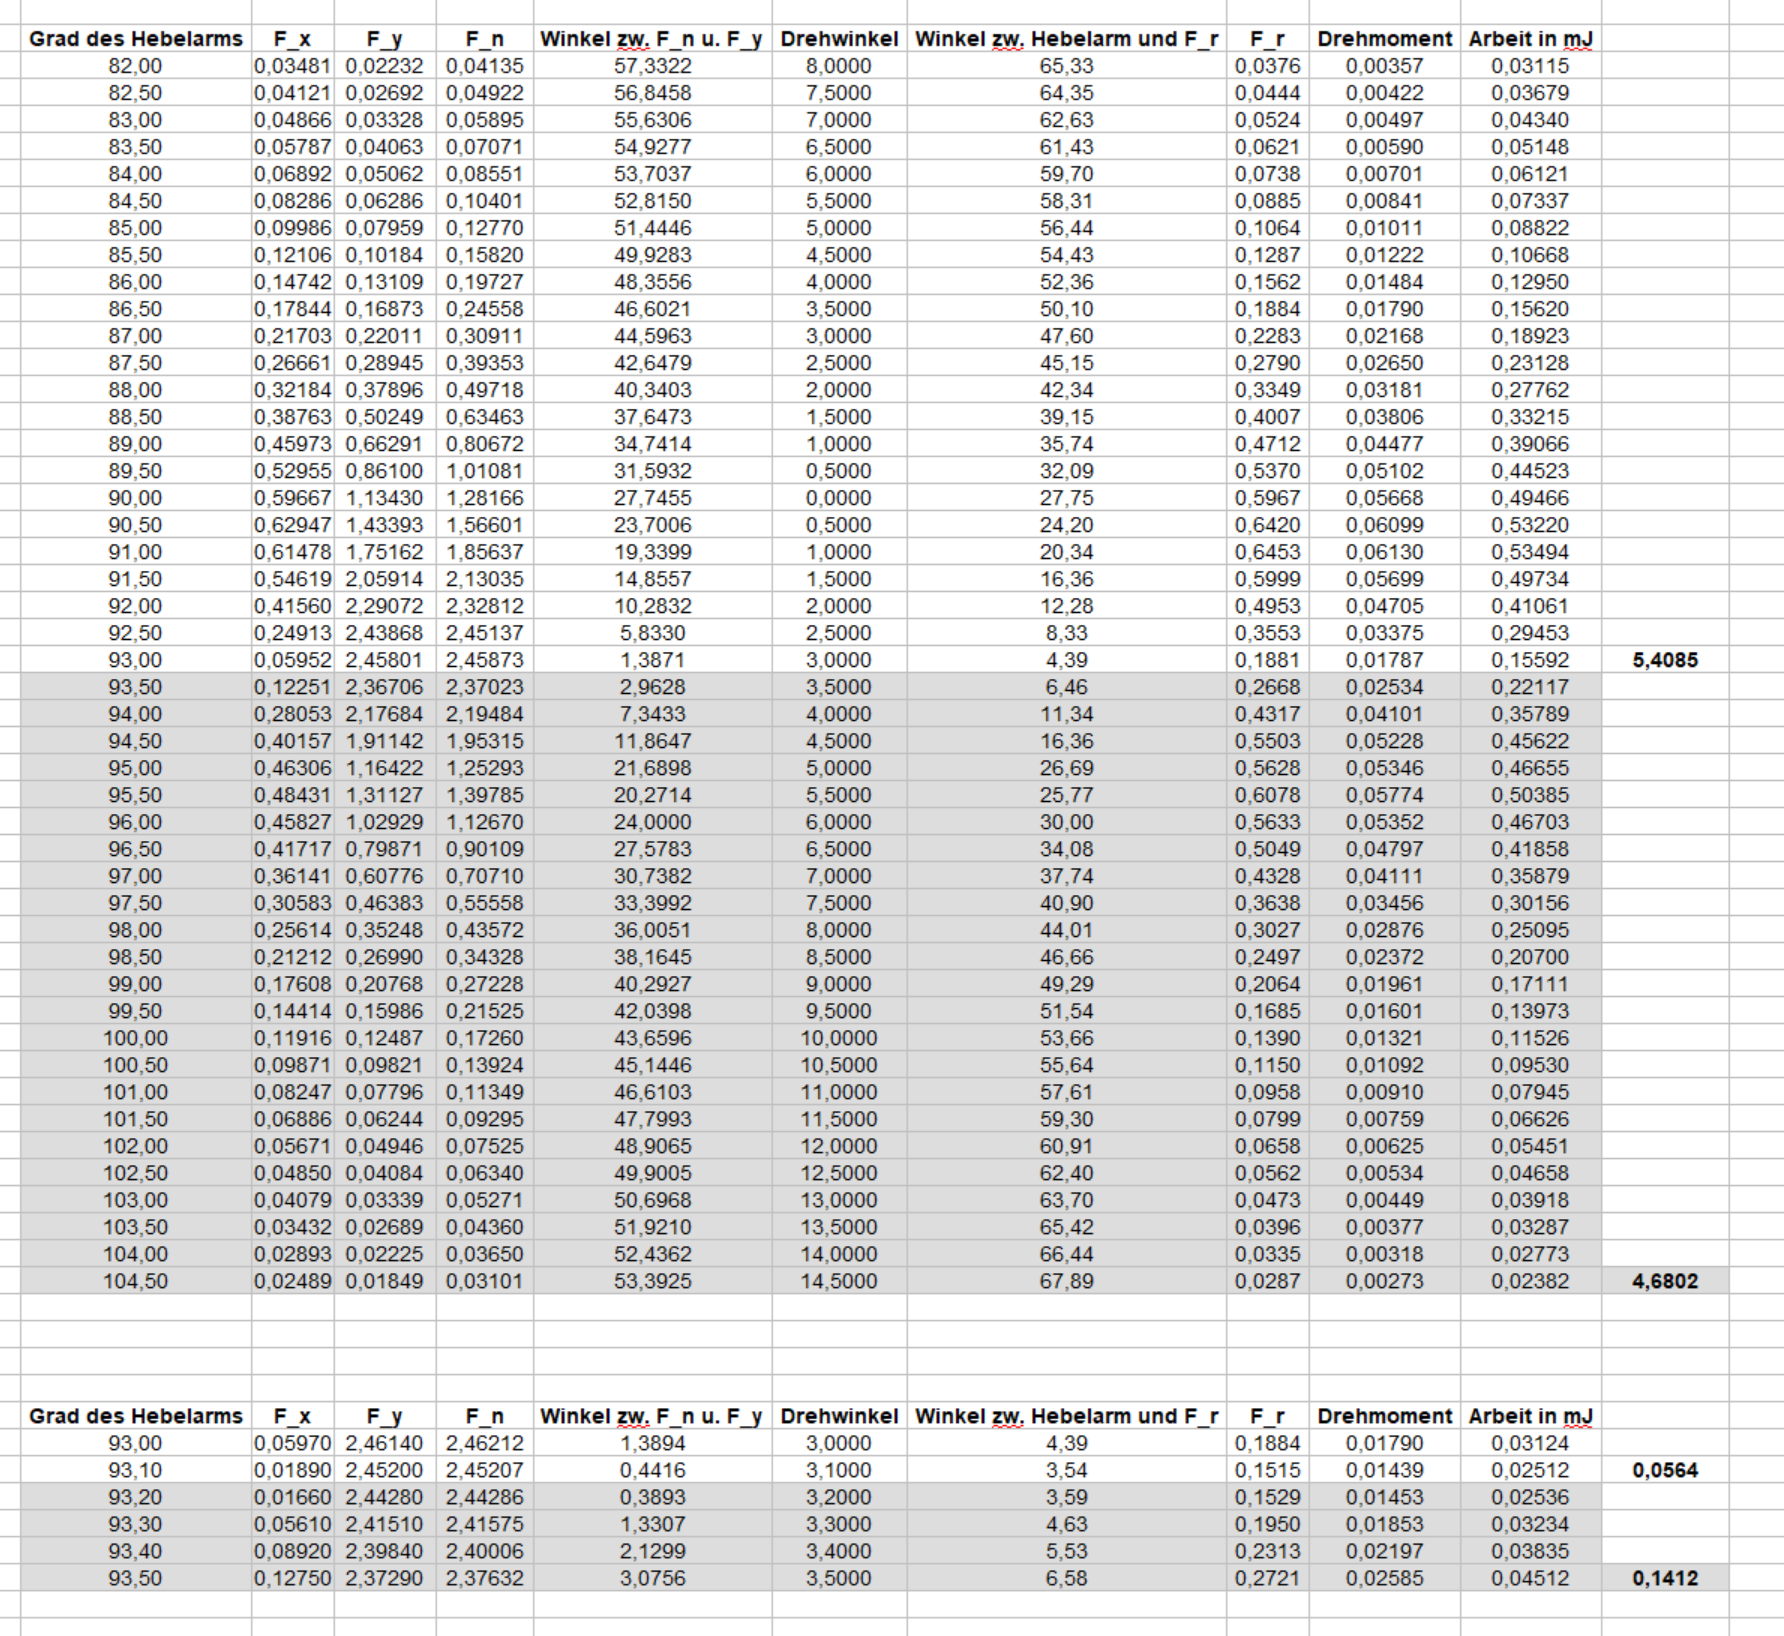1784x1636 pixels.
Task: Select angle value 51,4446
Action: tap(652, 228)
